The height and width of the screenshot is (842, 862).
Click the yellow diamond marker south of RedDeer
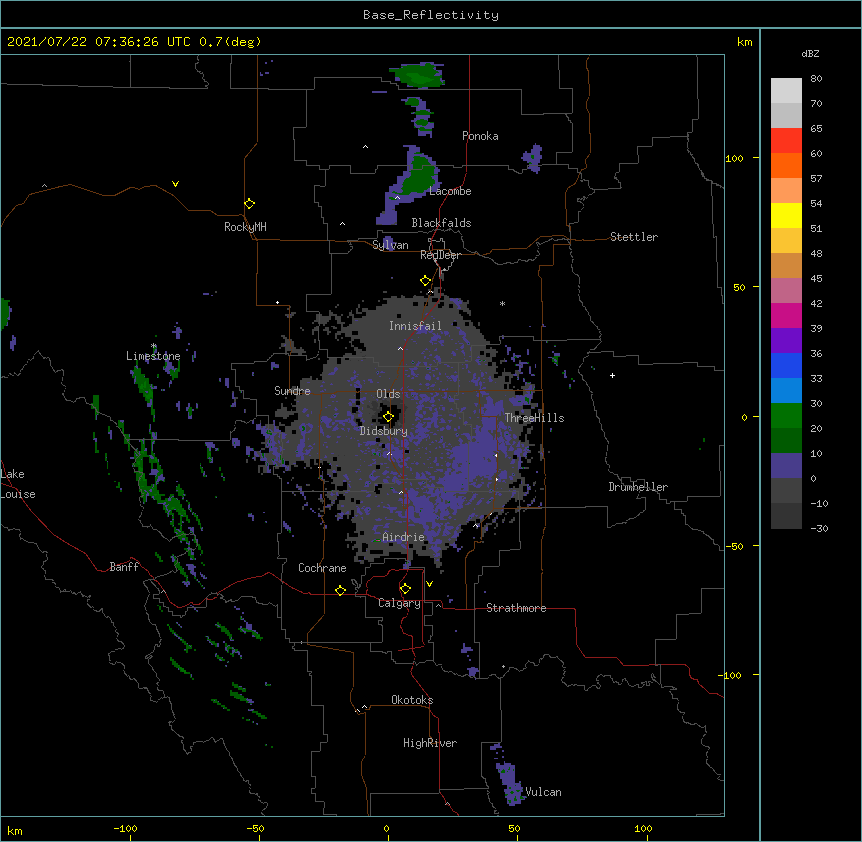point(425,281)
